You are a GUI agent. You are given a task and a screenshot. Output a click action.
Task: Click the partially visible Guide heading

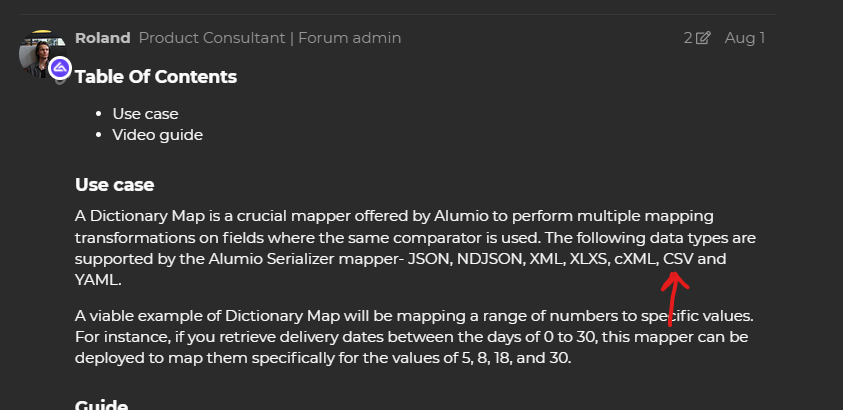pos(102,405)
